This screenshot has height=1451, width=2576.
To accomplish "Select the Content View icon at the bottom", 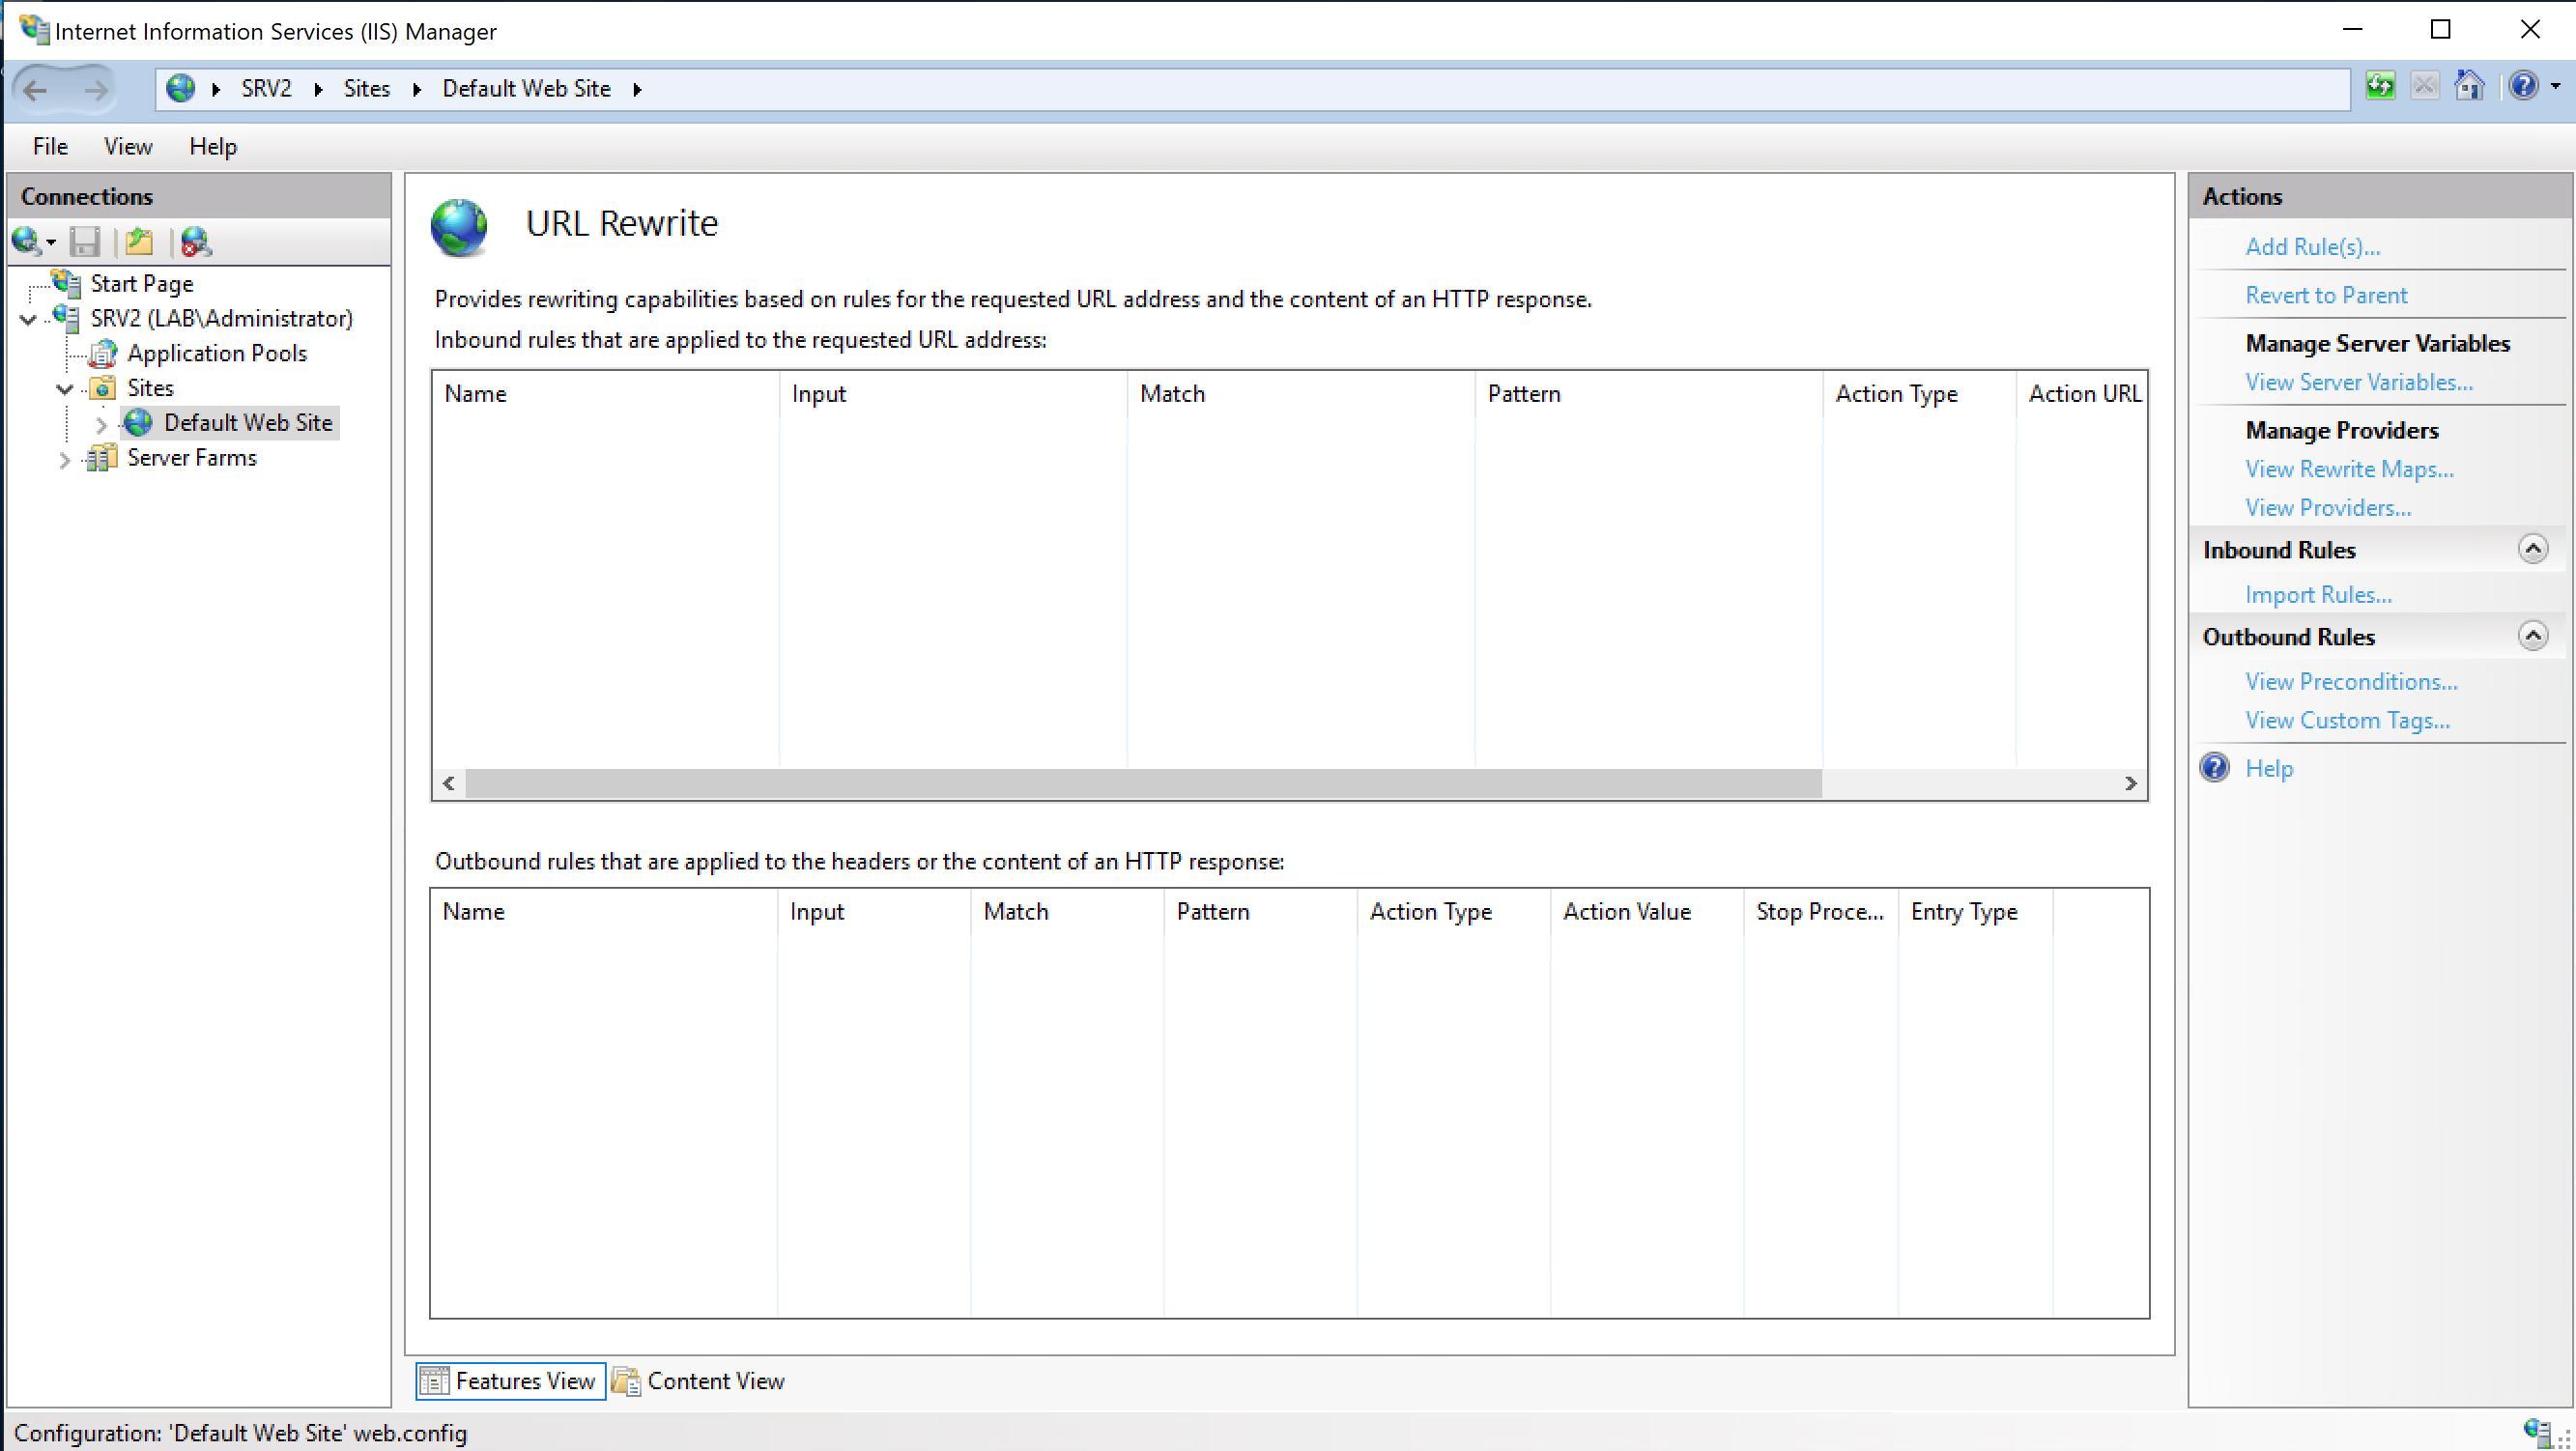I will (x=627, y=1381).
